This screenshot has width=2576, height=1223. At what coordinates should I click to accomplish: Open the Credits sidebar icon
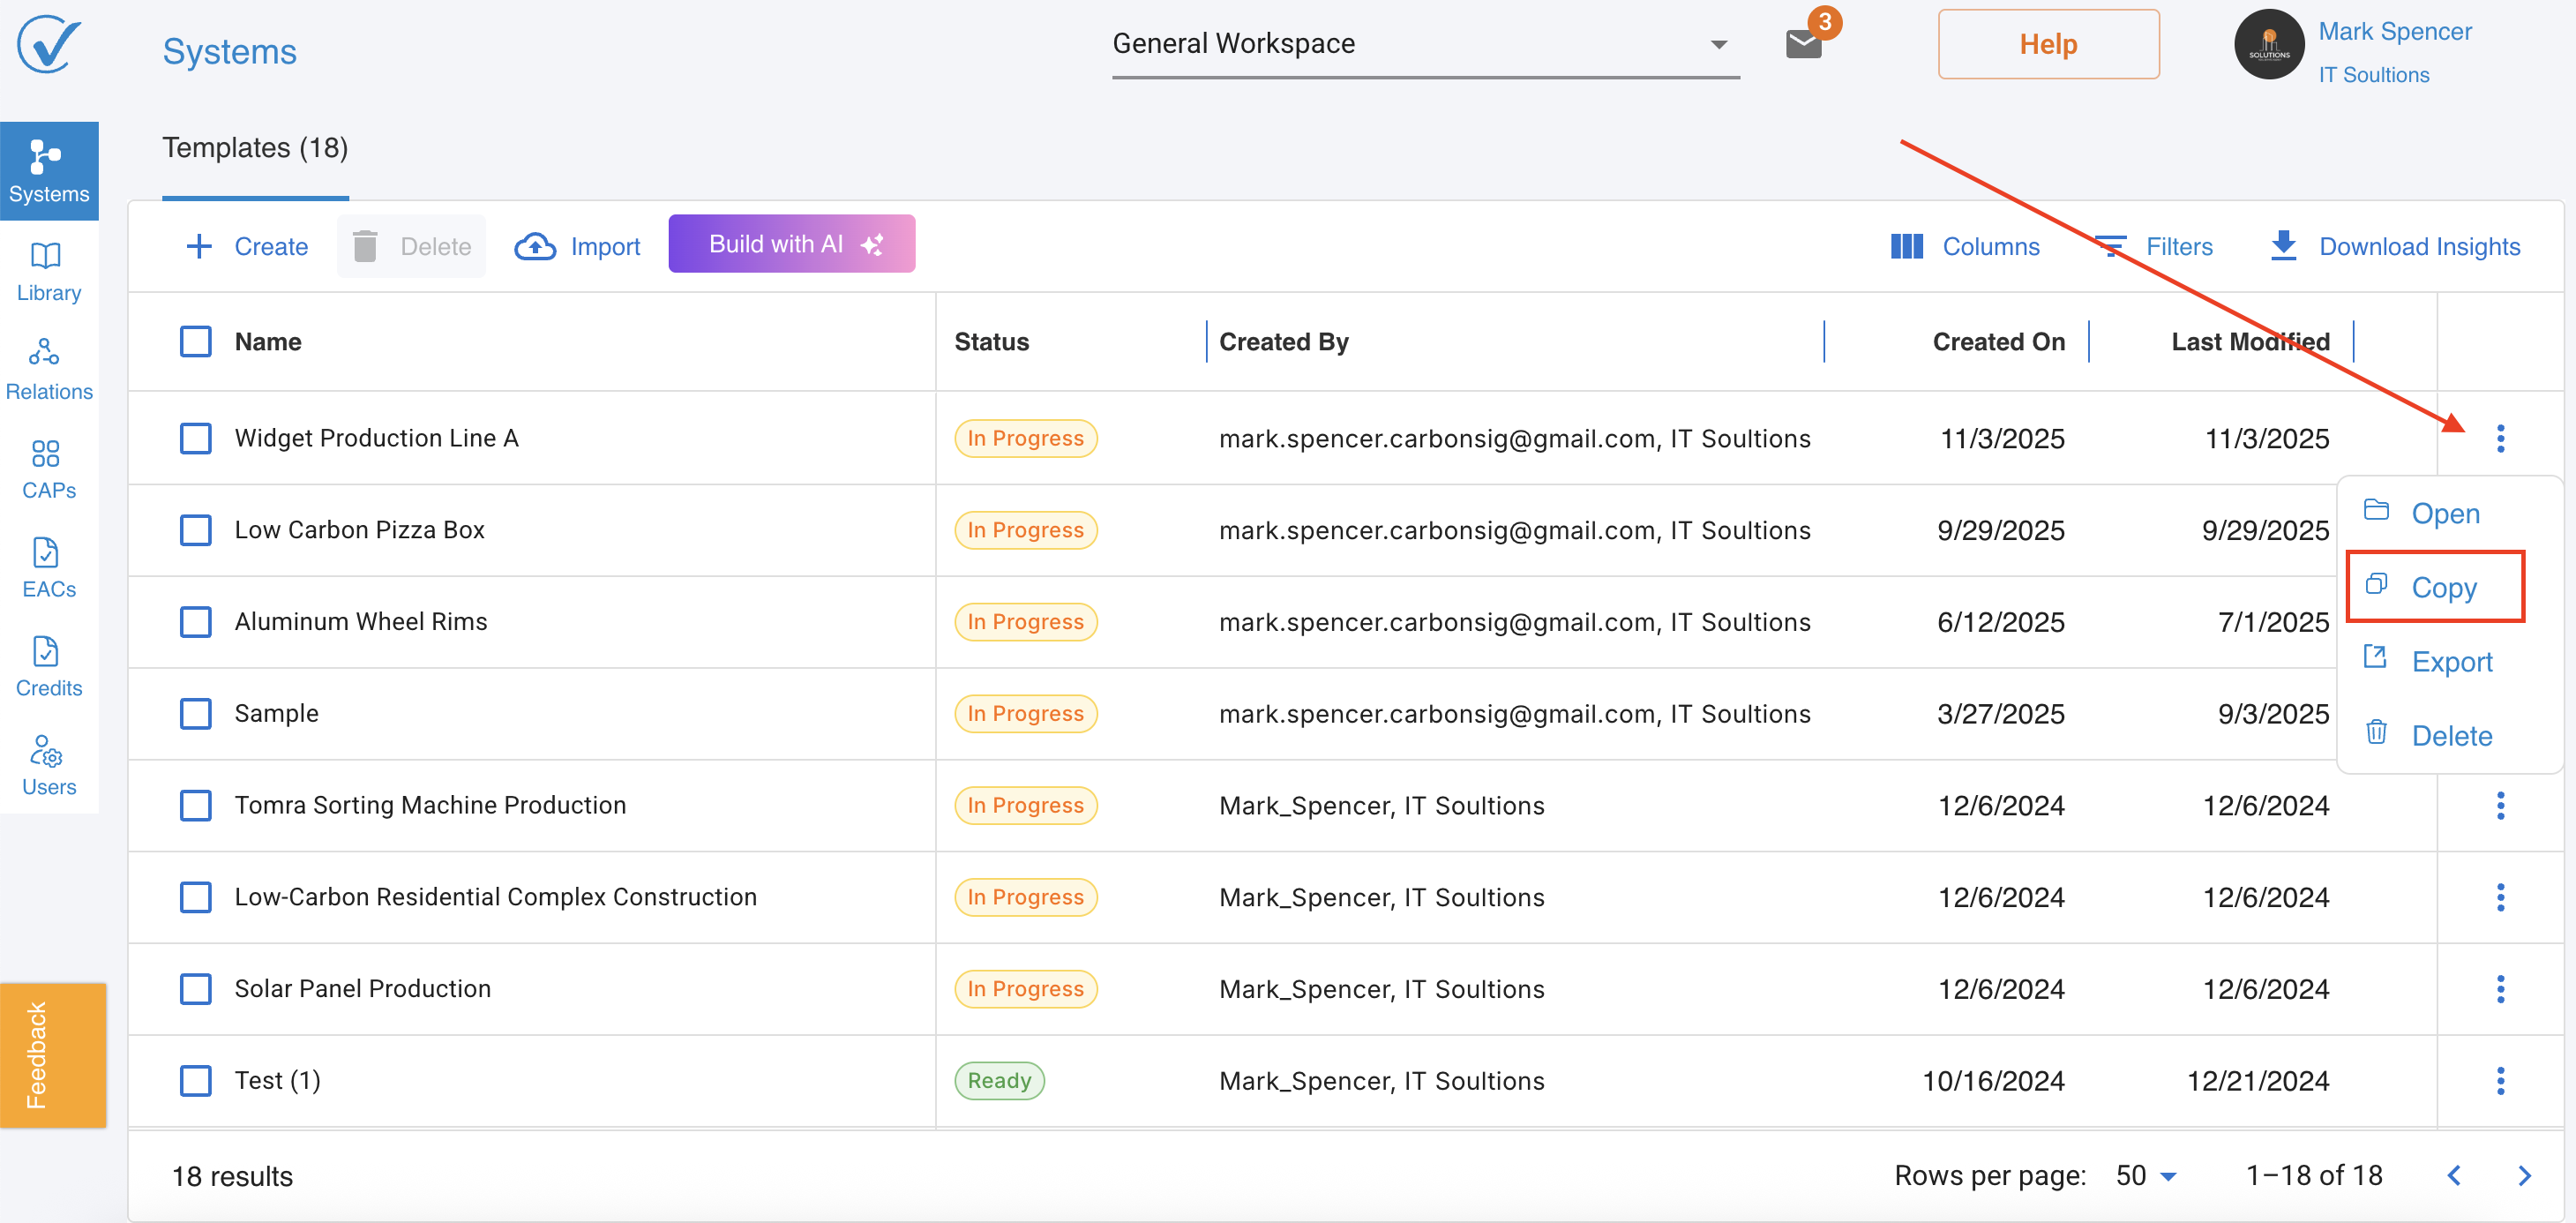click(x=48, y=666)
